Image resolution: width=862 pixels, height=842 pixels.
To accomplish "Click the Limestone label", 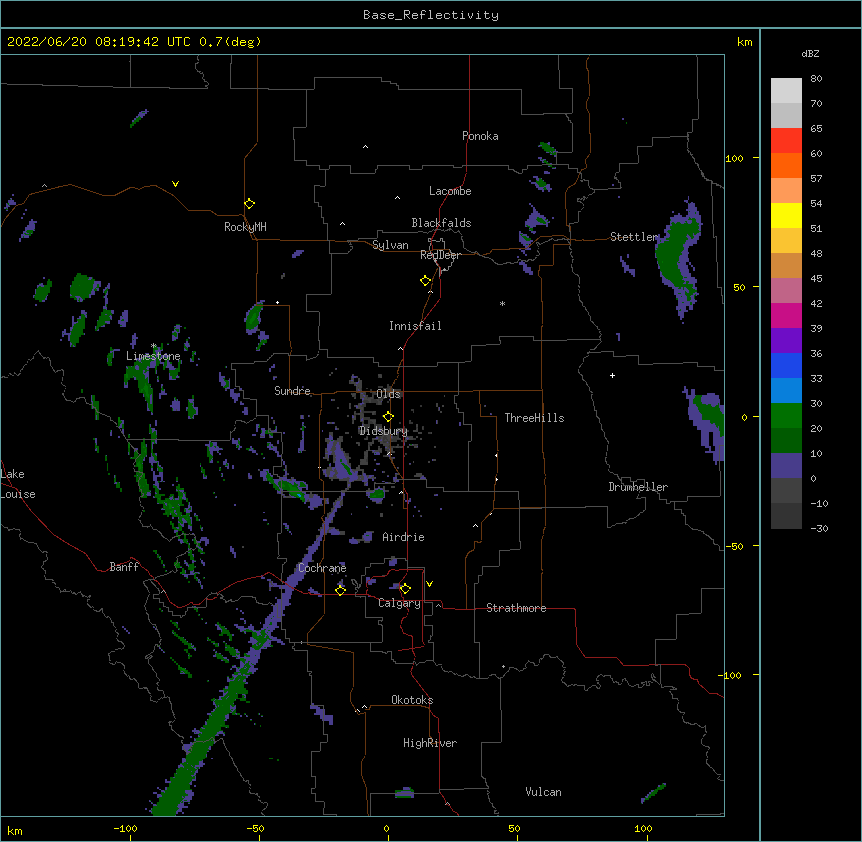I will 153,356.
